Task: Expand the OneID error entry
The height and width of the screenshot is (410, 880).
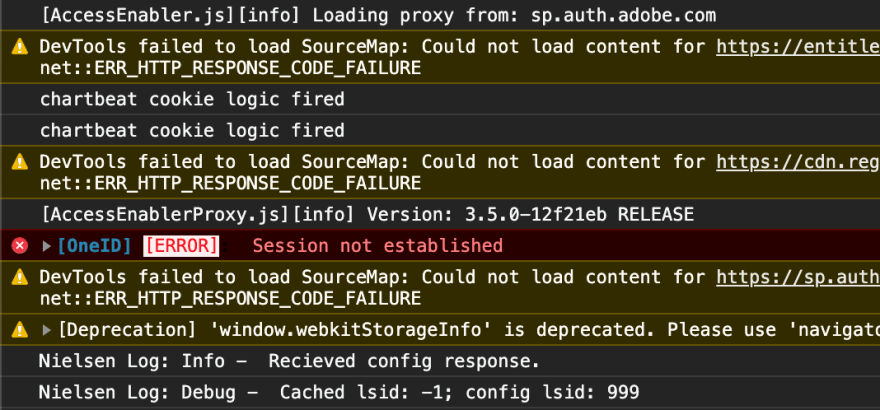Action: click(x=47, y=246)
